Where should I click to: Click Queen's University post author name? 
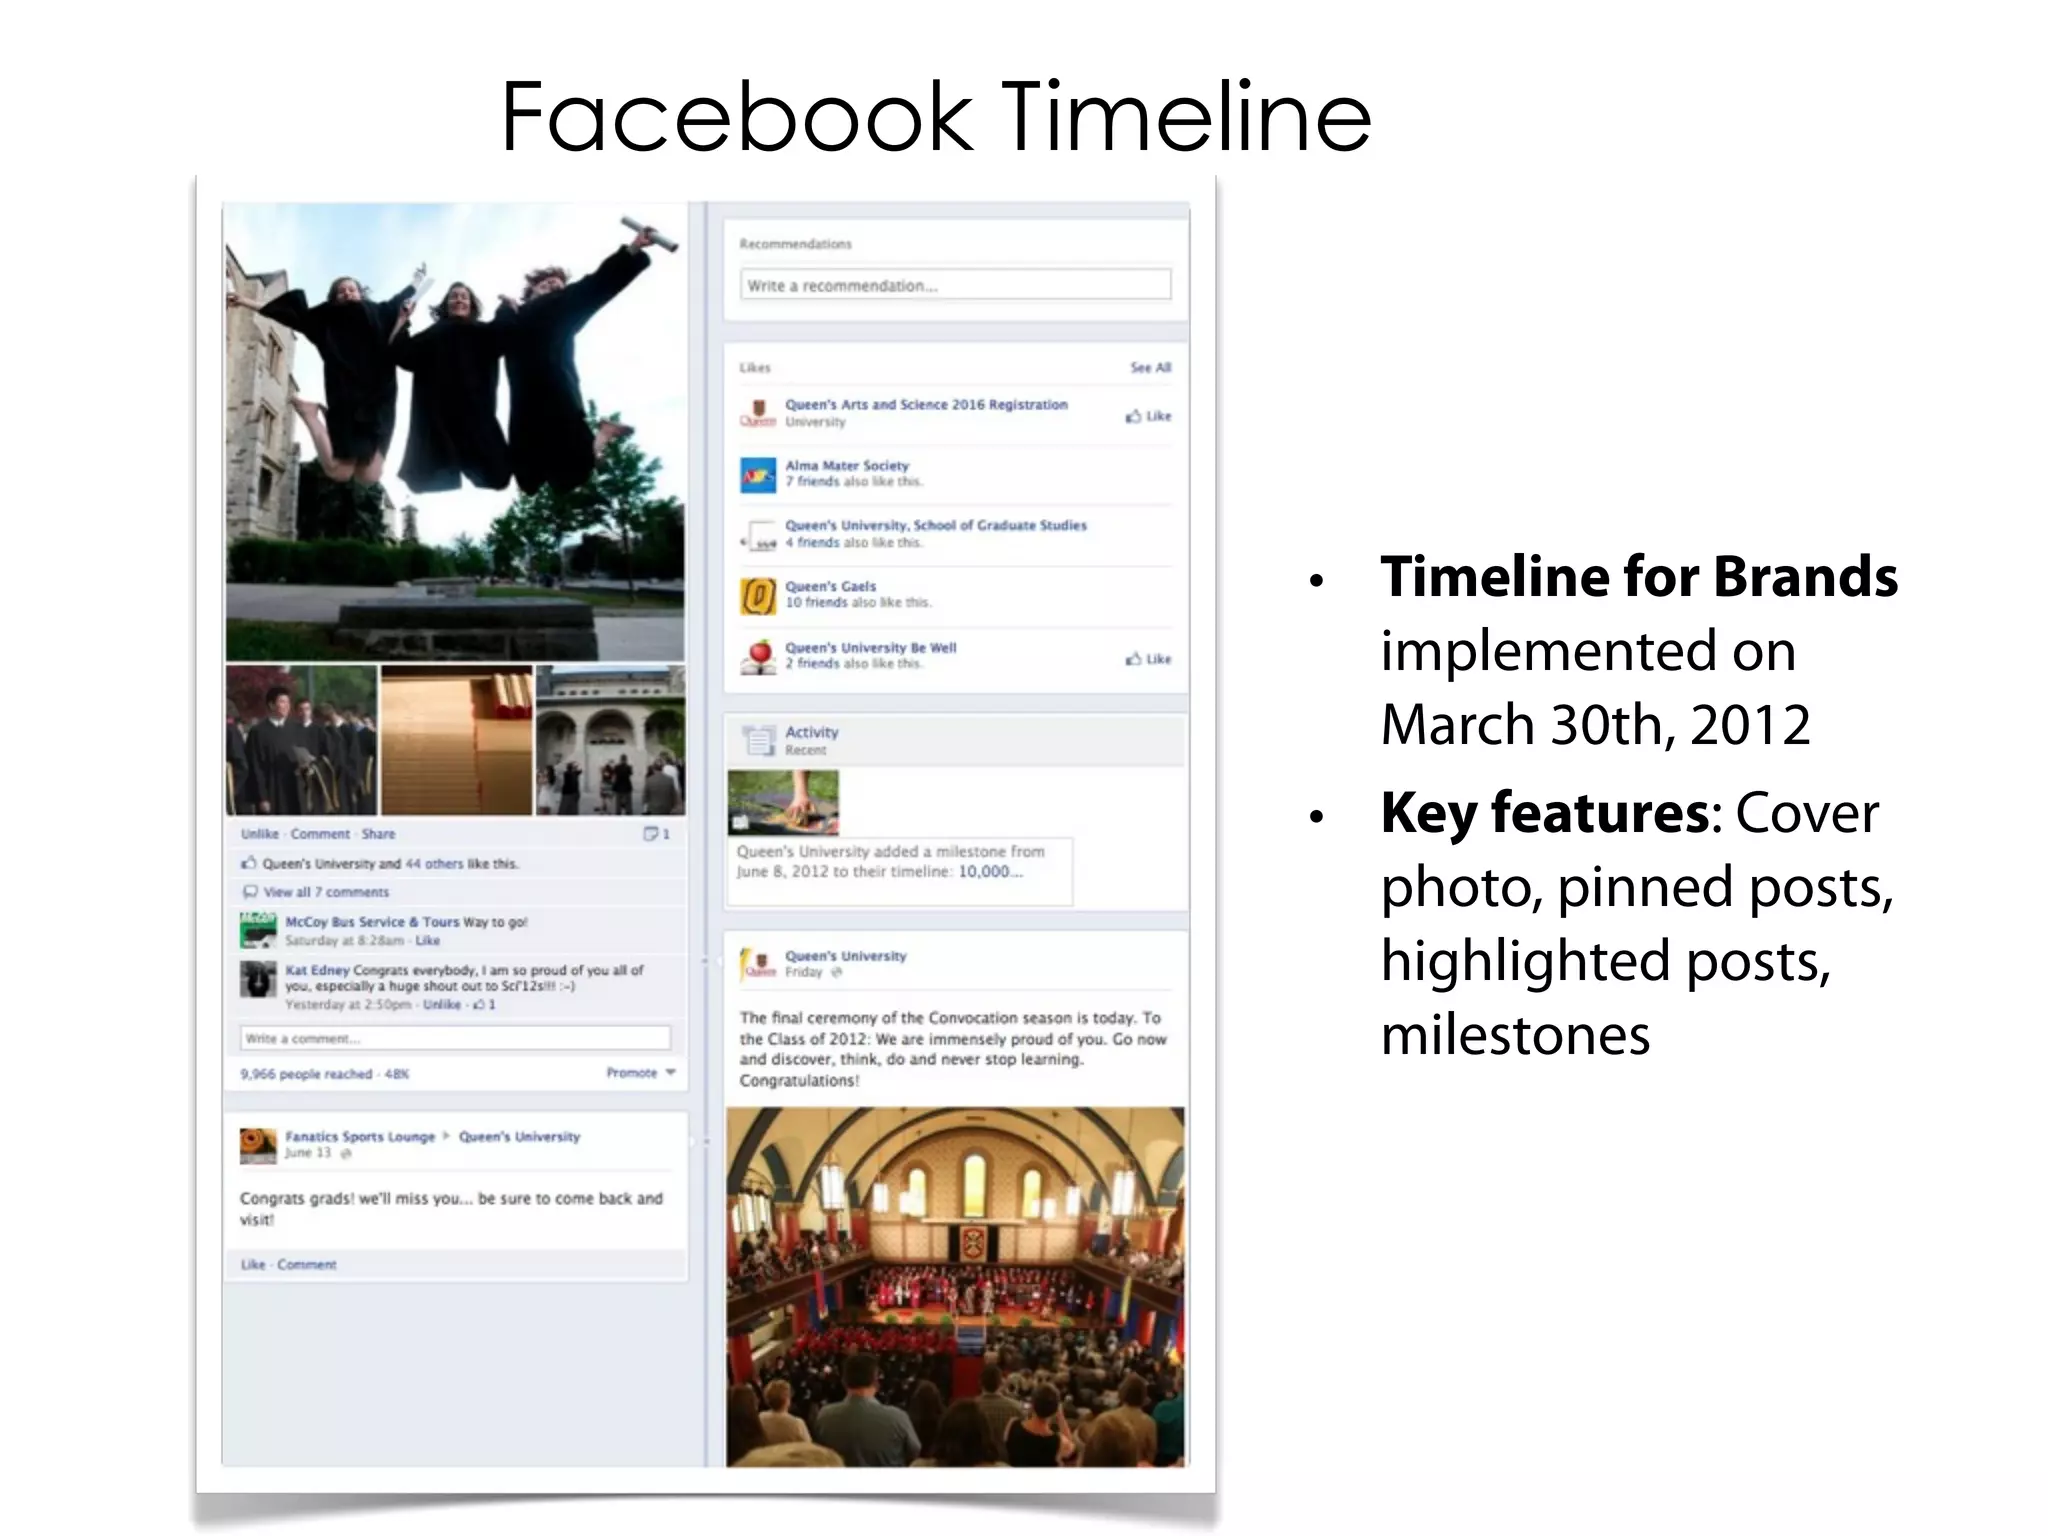845,956
